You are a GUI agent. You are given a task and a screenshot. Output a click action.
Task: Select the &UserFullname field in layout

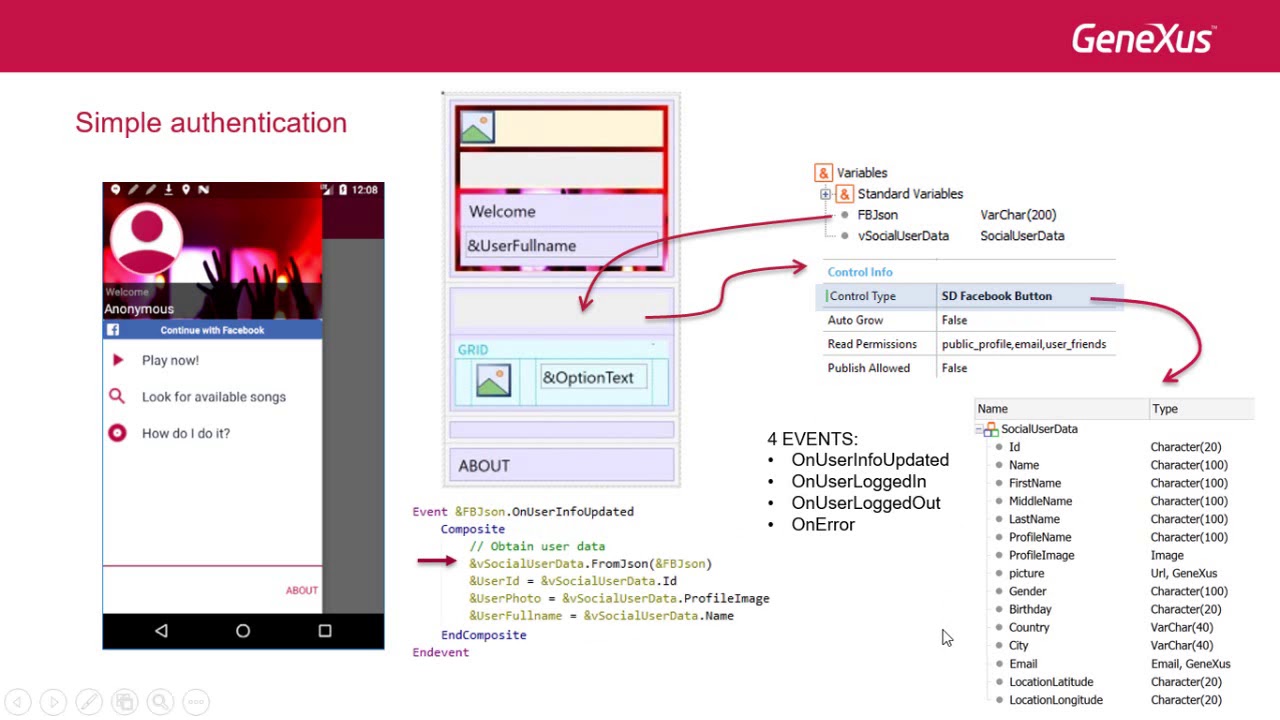click(561, 245)
